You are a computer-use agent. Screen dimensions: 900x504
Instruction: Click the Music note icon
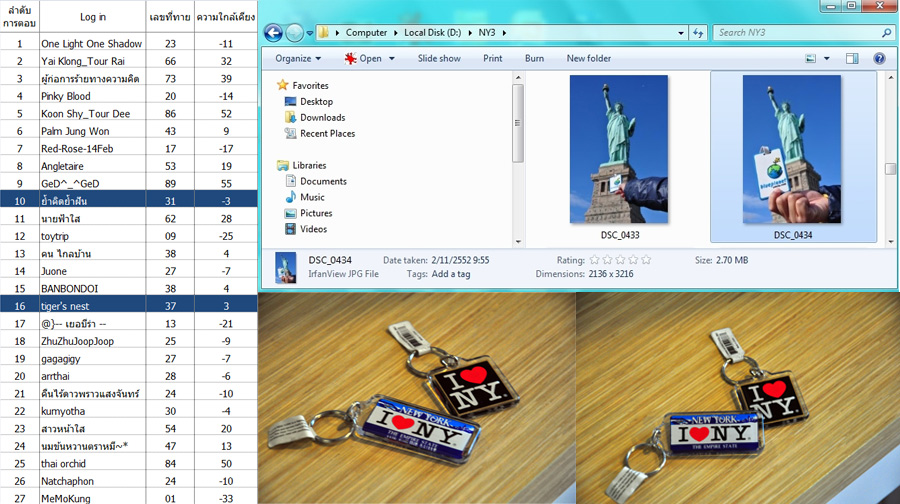(290, 197)
